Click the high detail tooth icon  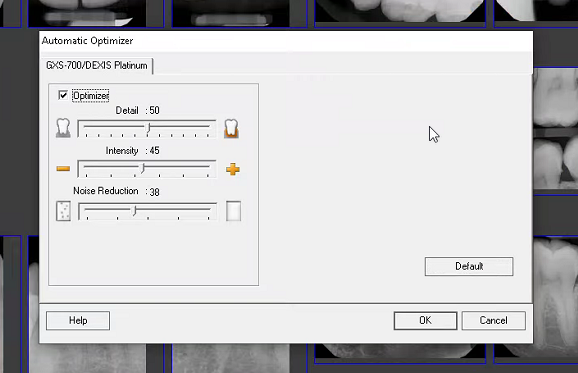(x=231, y=128)
